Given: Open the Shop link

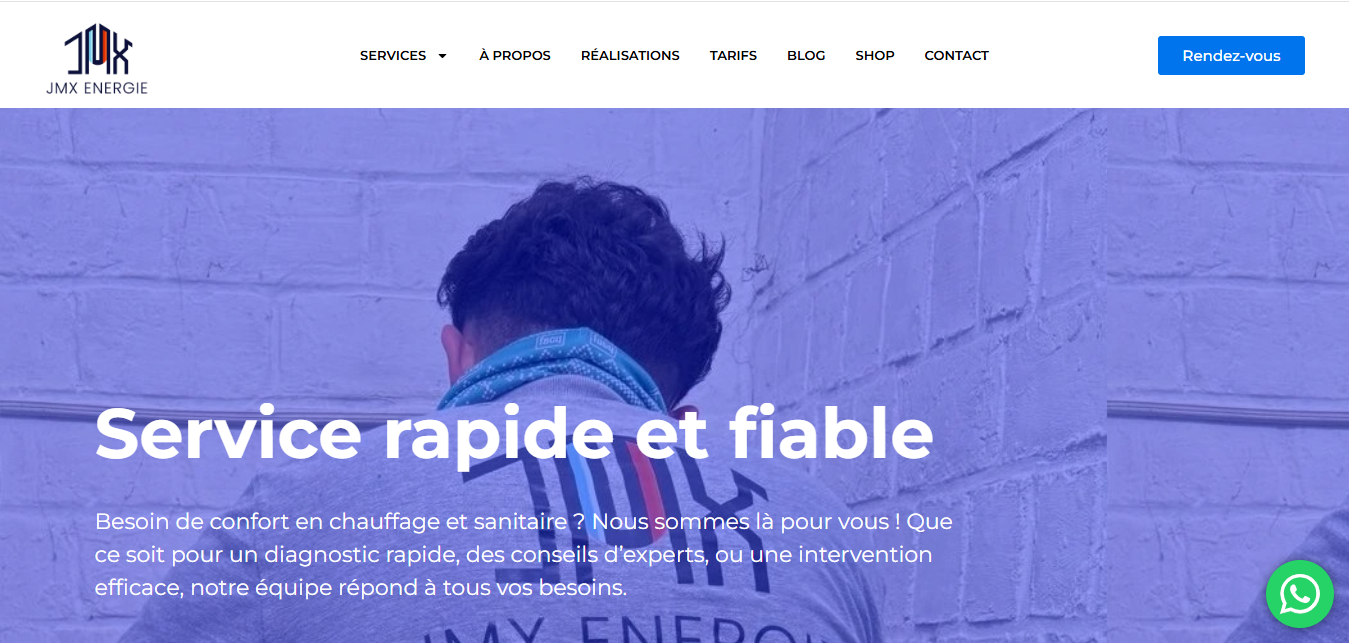Looking at the screenshot, I should tap(875, 56).
